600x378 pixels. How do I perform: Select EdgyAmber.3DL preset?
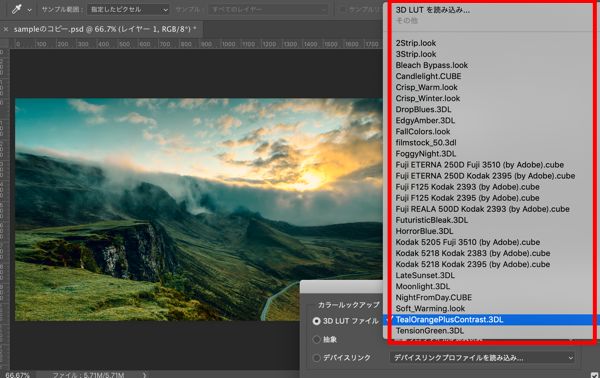(425, 121)
